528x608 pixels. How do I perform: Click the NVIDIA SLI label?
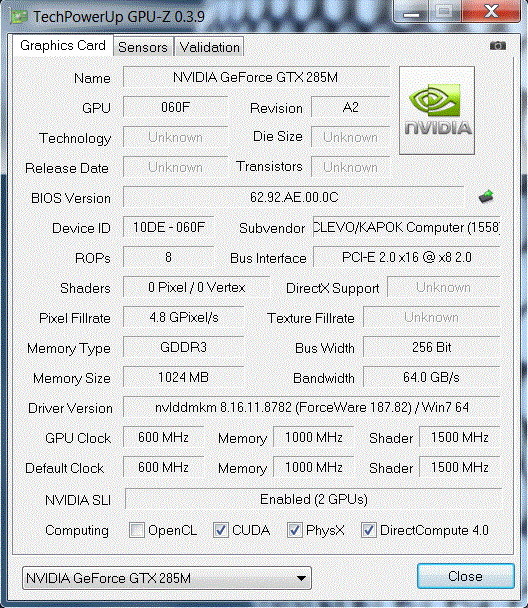tap(78, 500)
